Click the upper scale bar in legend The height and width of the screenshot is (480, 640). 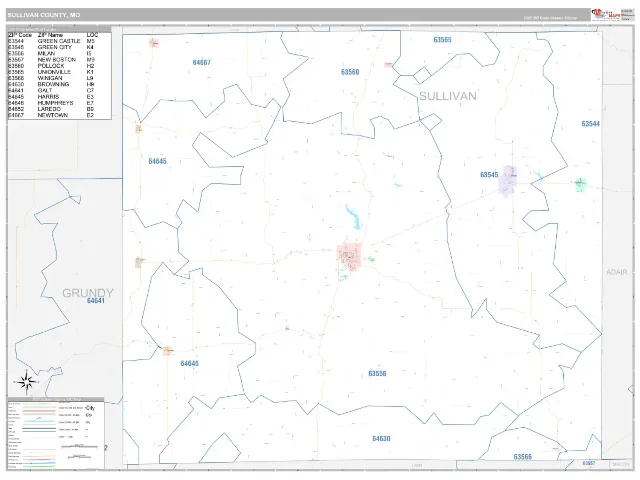[x=79, y=447]
